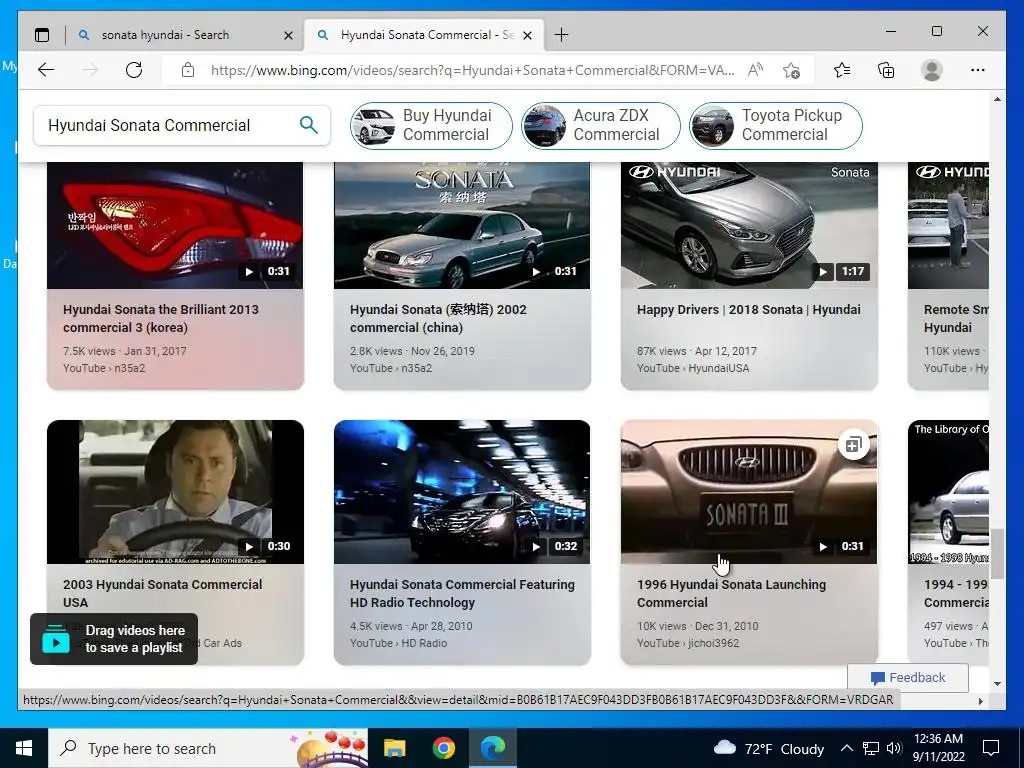Image resolution: width=1024 pixels, height=768 pixels.
Task: Click the address bar URL
Action: pyautogui.click(x=472, y=70)
